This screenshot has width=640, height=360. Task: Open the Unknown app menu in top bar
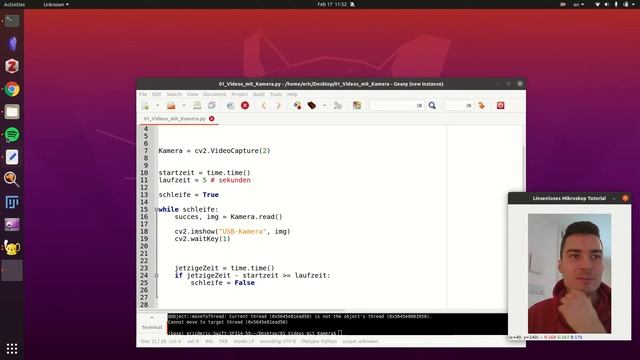tap(56, 4)
